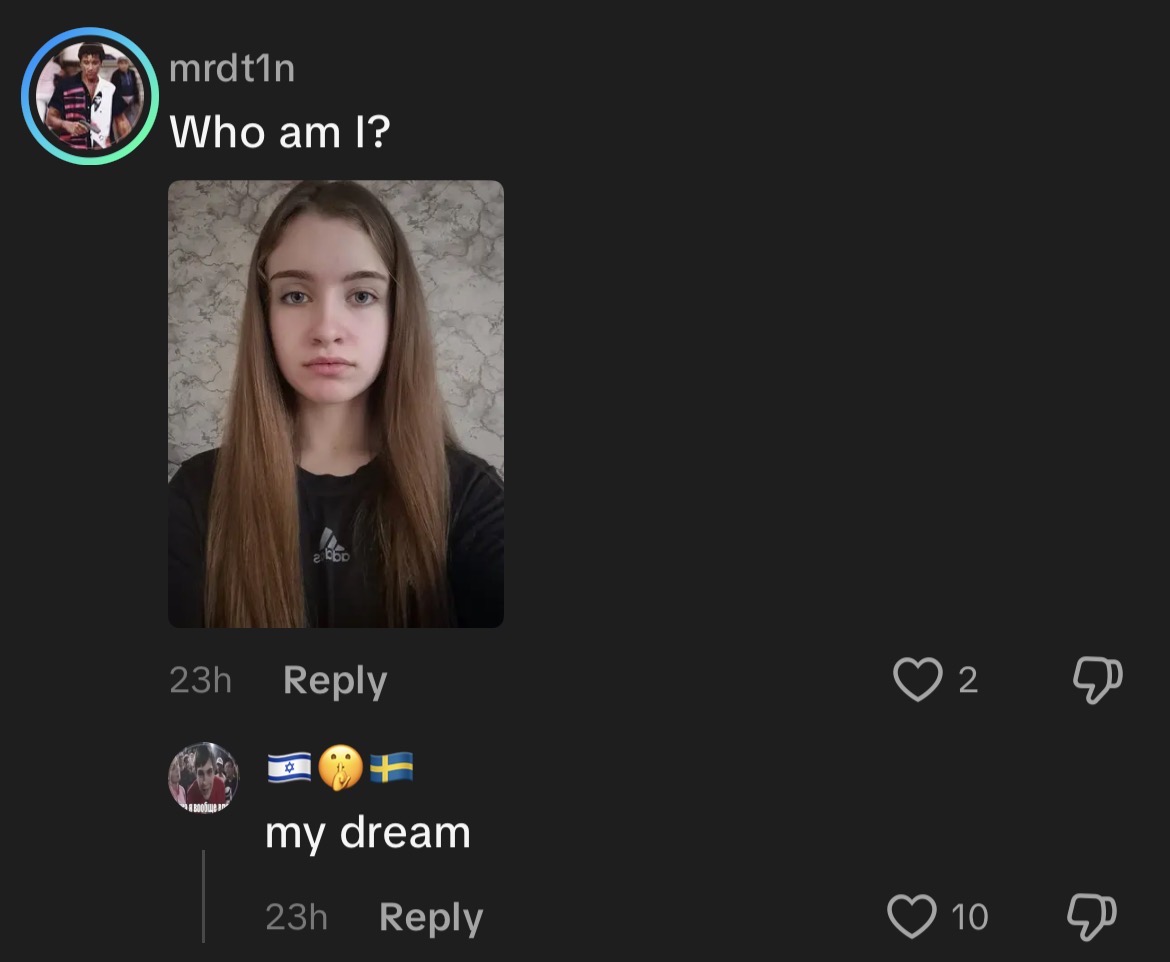Open mrdt1n's profile avatar
1170x962 pixels.
point(89,97)
